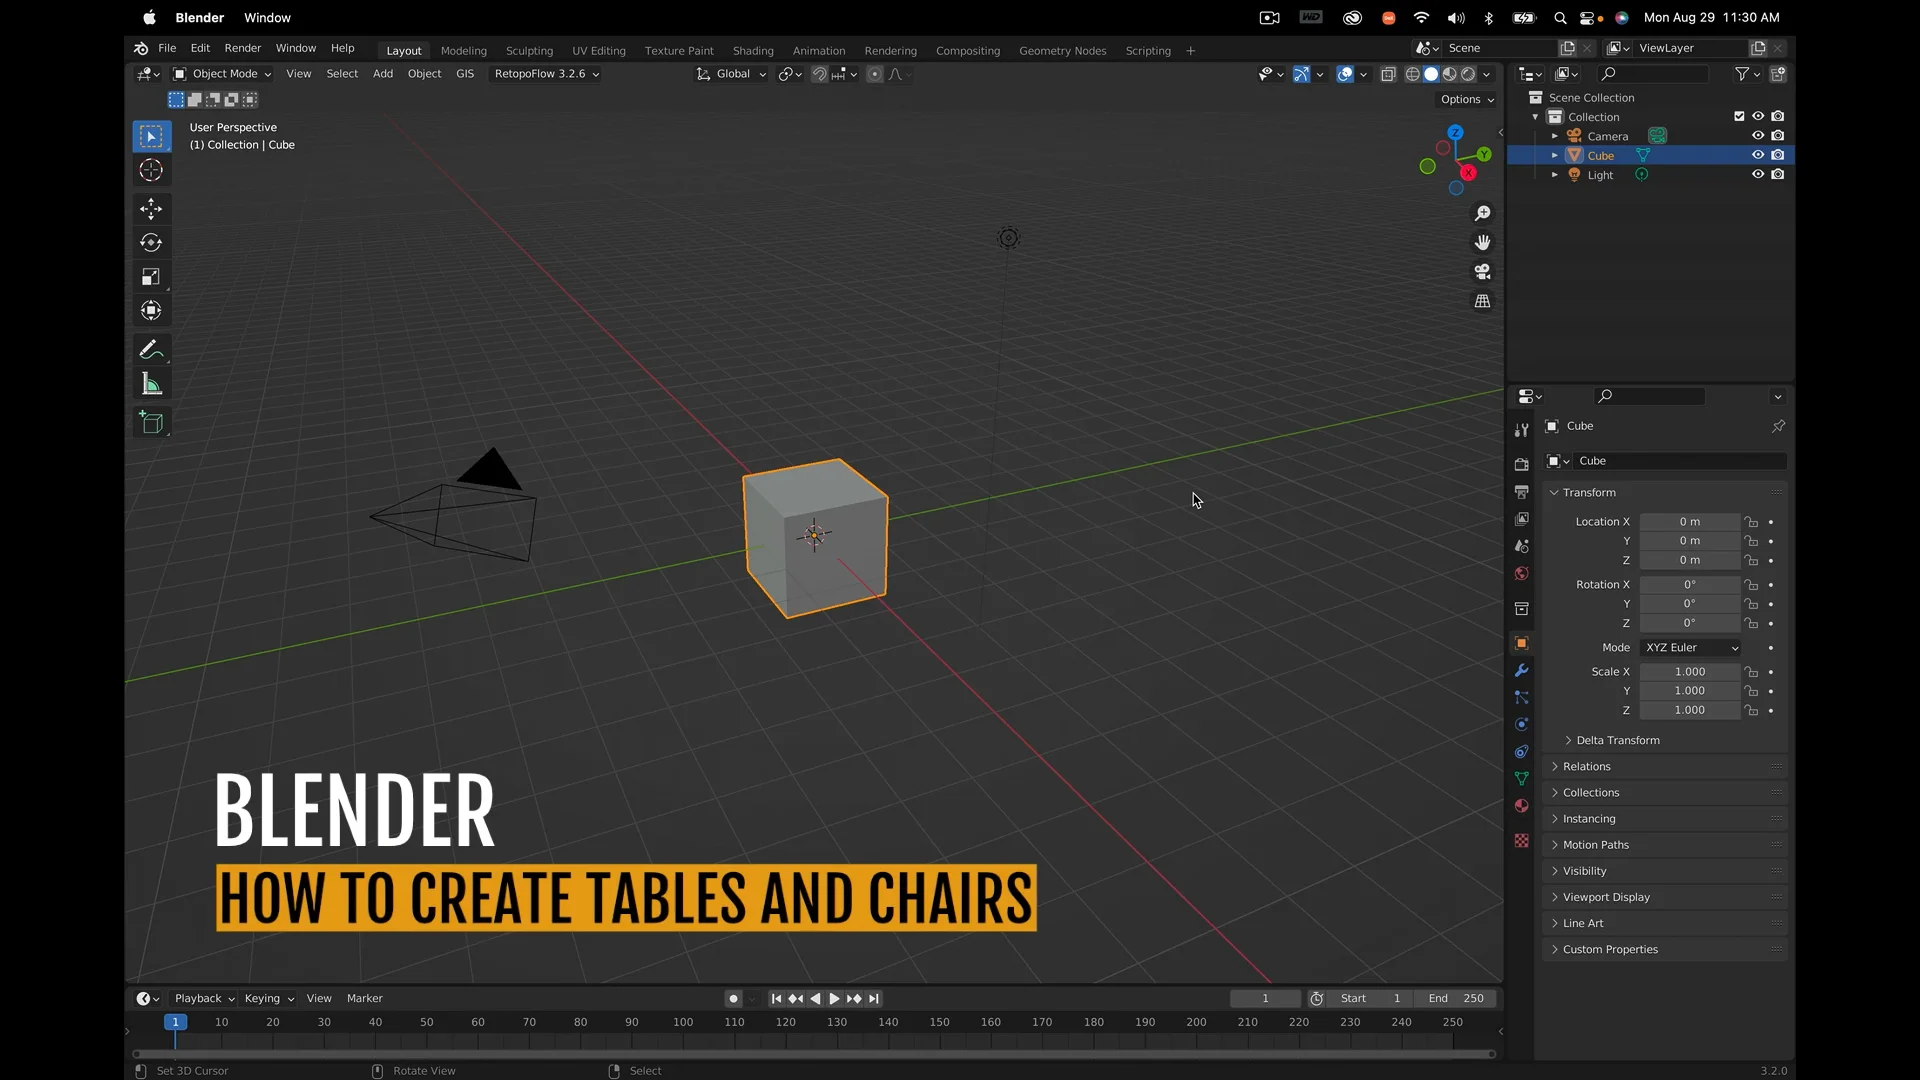Click the End frame 250 field

pyautogui.click(x=1456, y=998)
